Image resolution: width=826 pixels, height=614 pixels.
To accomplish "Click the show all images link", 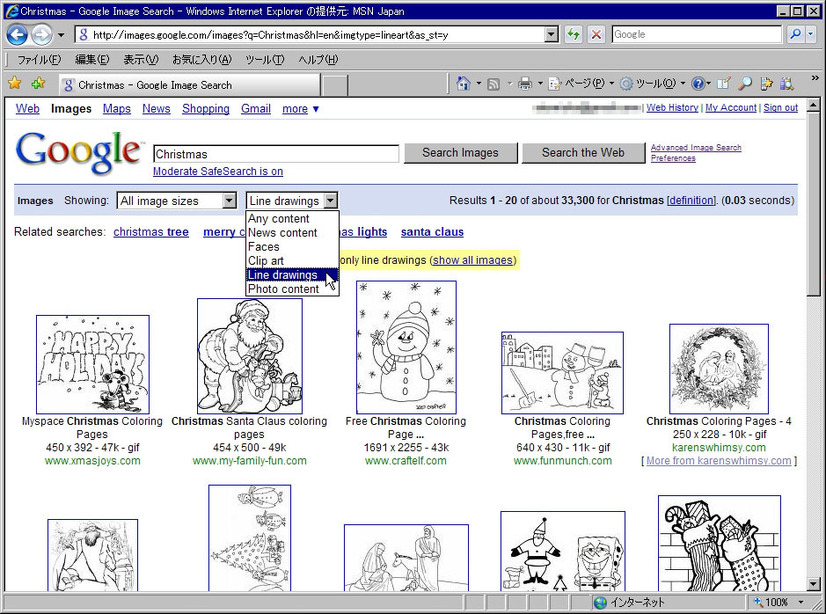I will 473,260.
